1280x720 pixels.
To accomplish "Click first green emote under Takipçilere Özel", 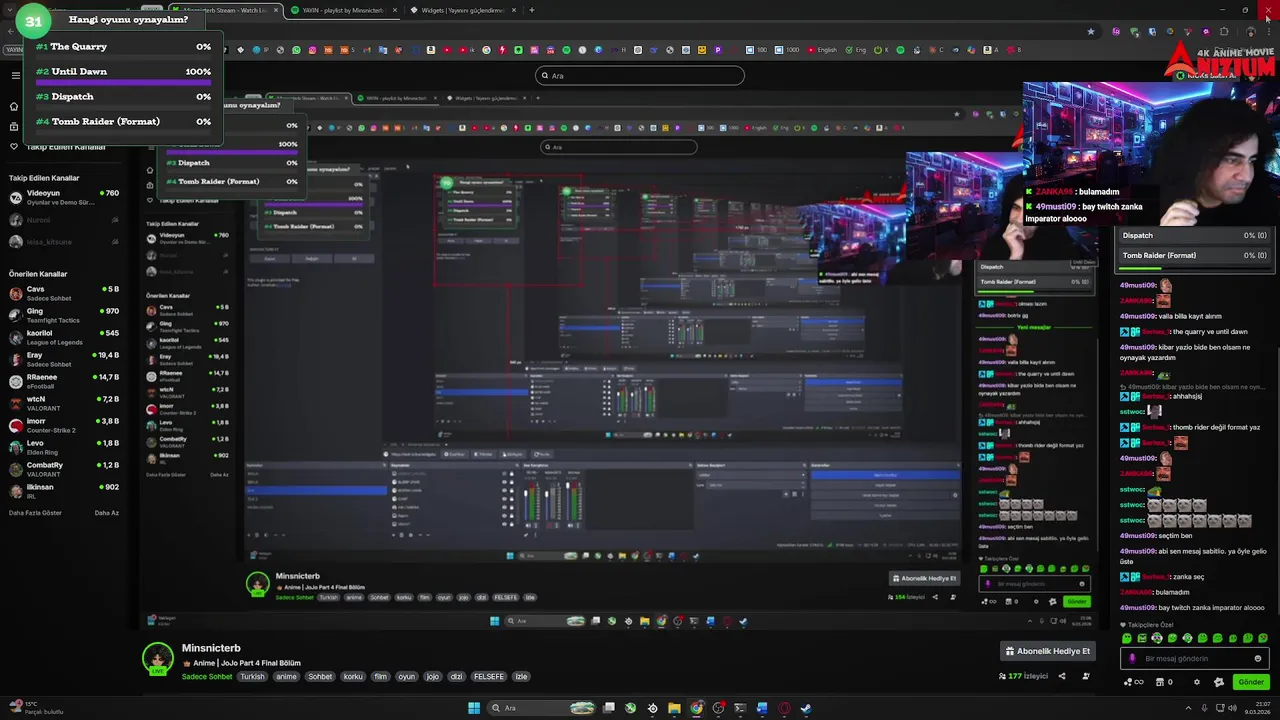I will tap(1127, 638).
